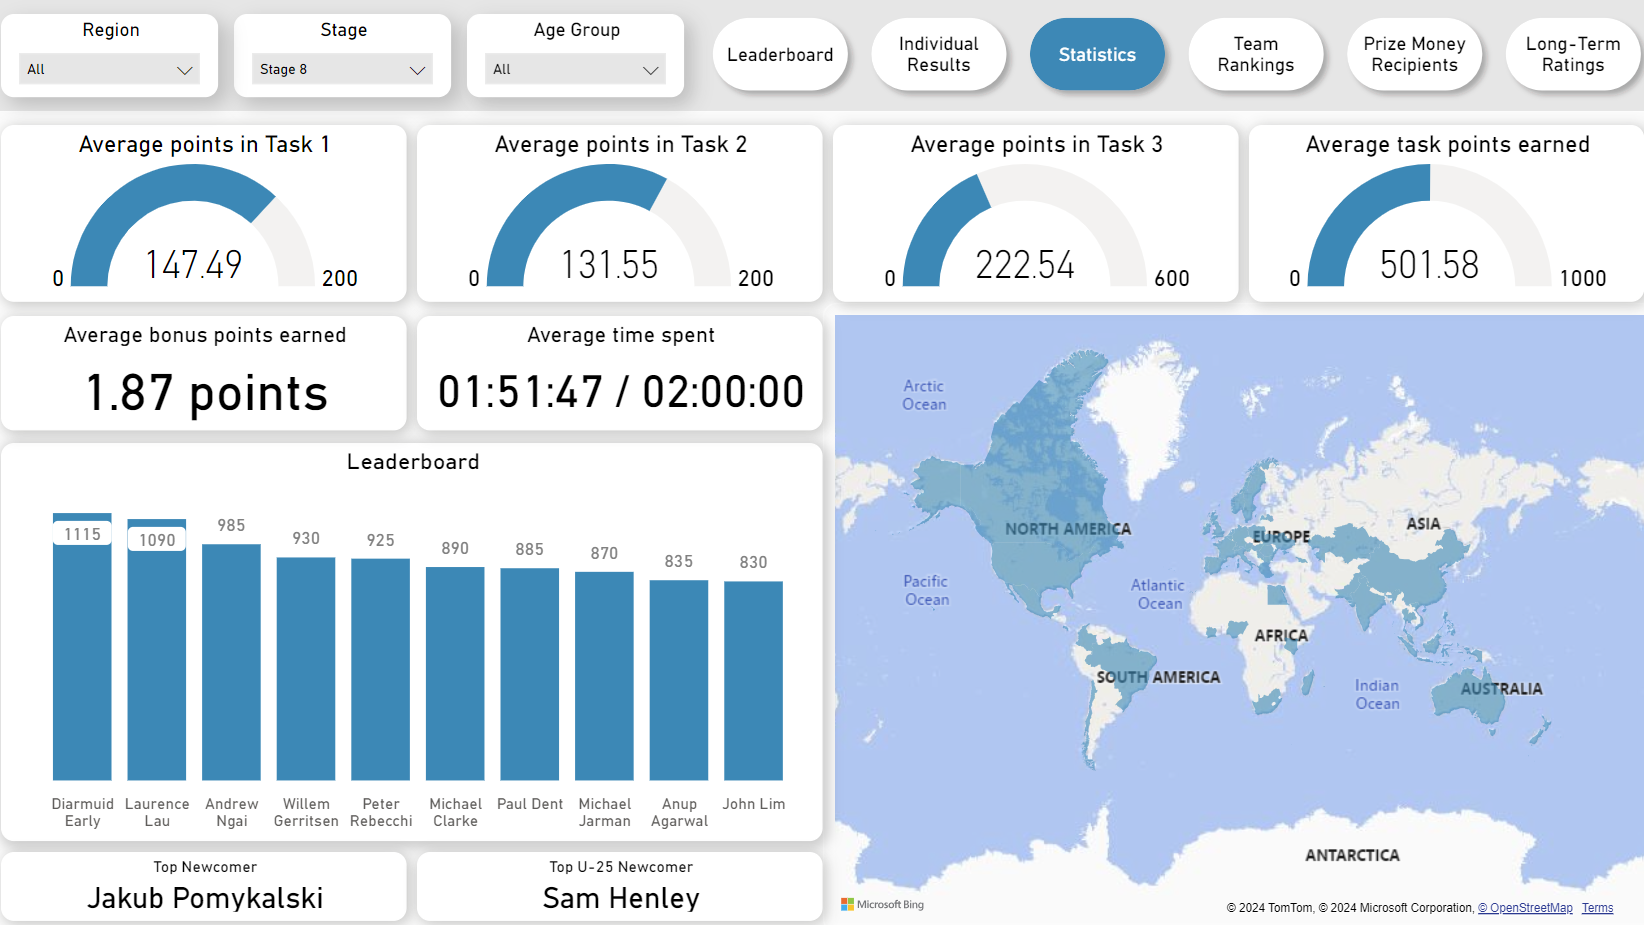Open the Individual Results tab

point(938,55)
